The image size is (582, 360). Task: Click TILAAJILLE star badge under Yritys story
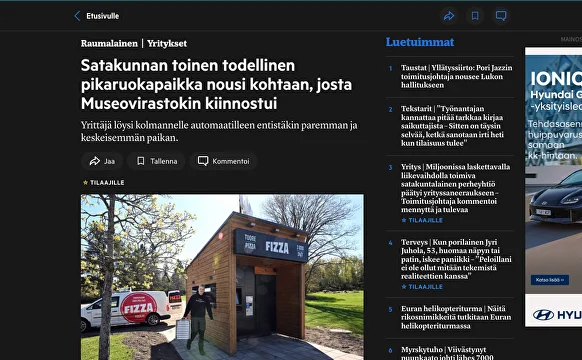(x=422, y=220)
